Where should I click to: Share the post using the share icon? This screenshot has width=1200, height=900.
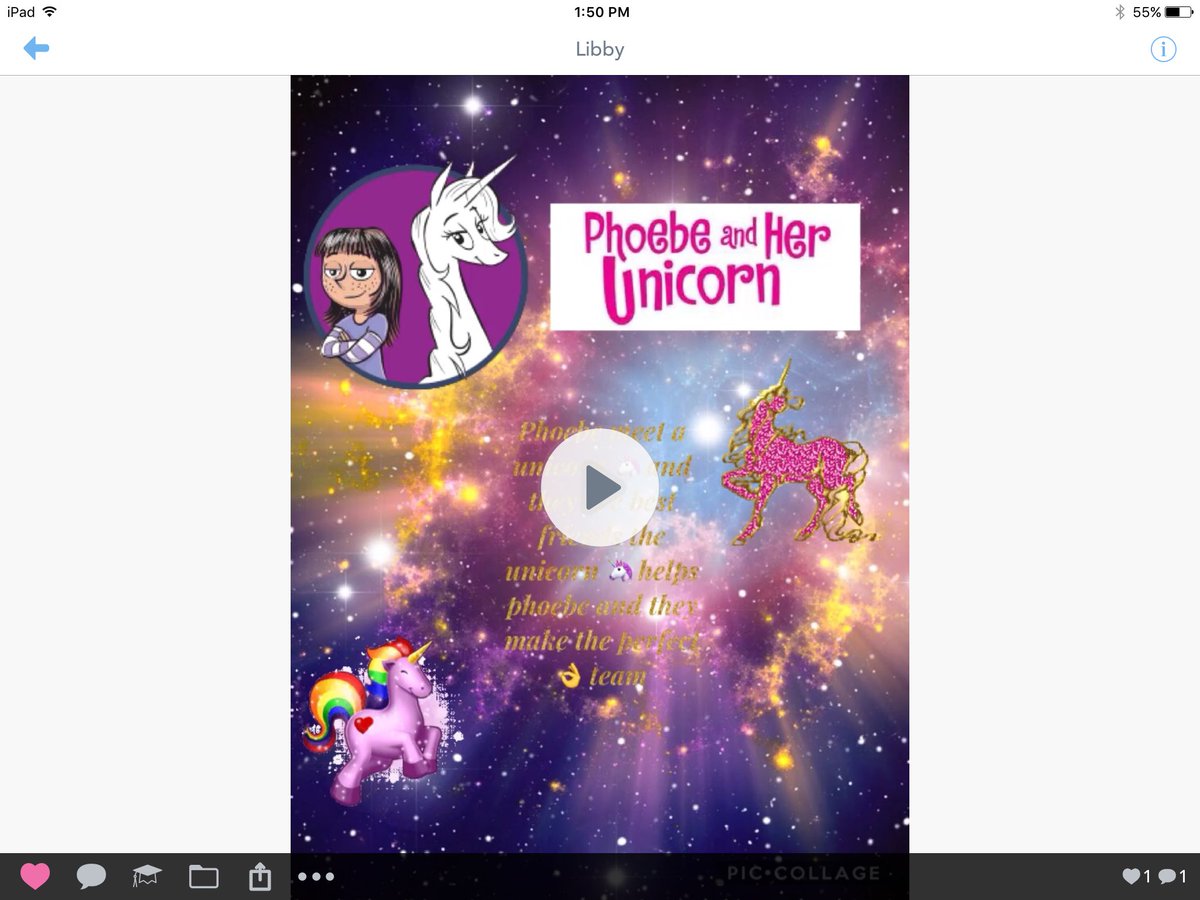point(260,877)
